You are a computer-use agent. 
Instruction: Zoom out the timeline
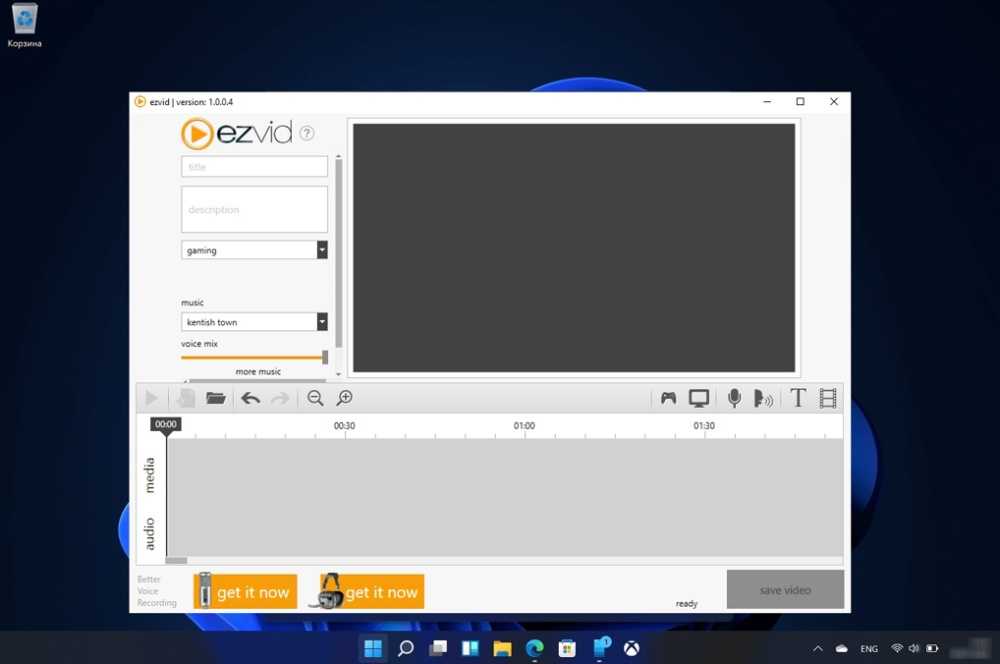(x=315, y=398)
